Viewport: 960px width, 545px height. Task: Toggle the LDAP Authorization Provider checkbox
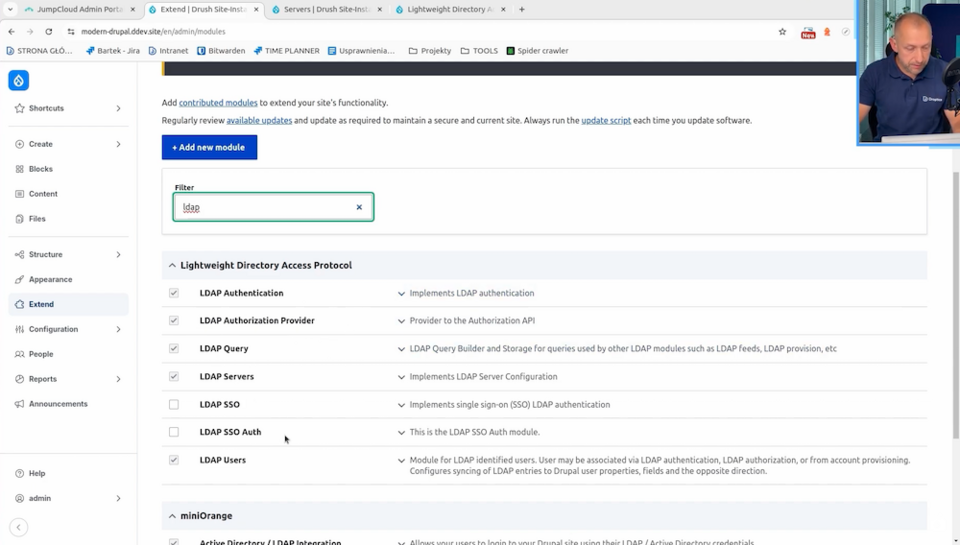click(x=174, y=321)
